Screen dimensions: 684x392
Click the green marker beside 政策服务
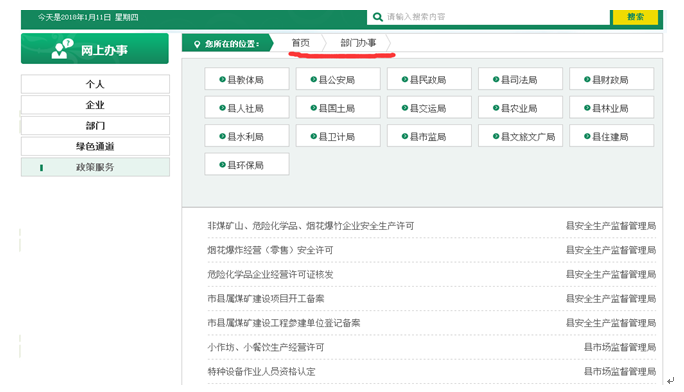41,167
